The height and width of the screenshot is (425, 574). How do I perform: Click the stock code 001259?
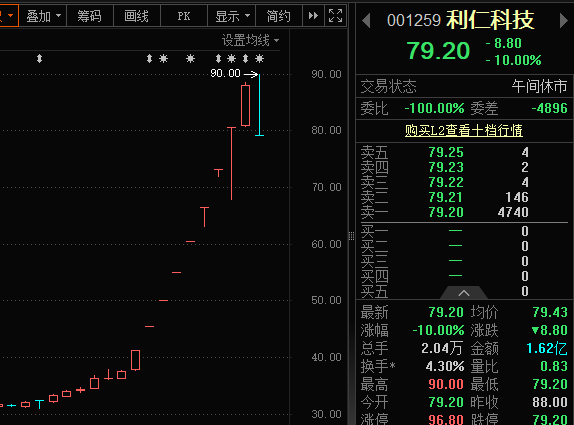[x=414, y=20]
